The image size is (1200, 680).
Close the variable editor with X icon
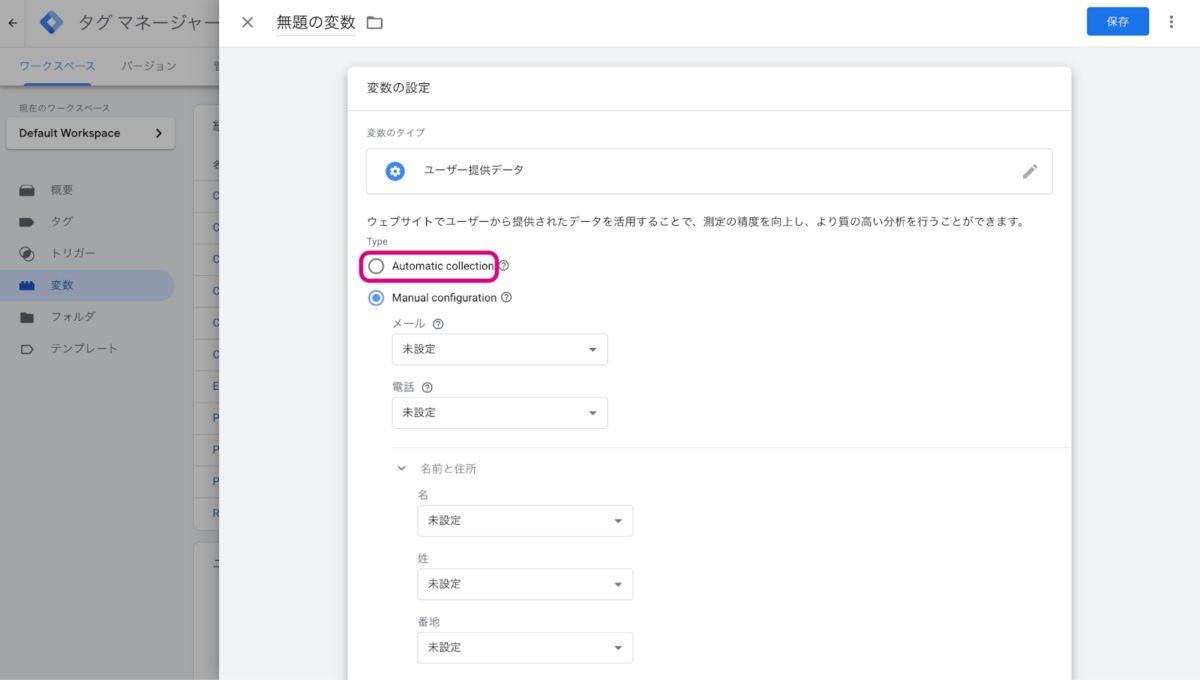click(248, 22)
